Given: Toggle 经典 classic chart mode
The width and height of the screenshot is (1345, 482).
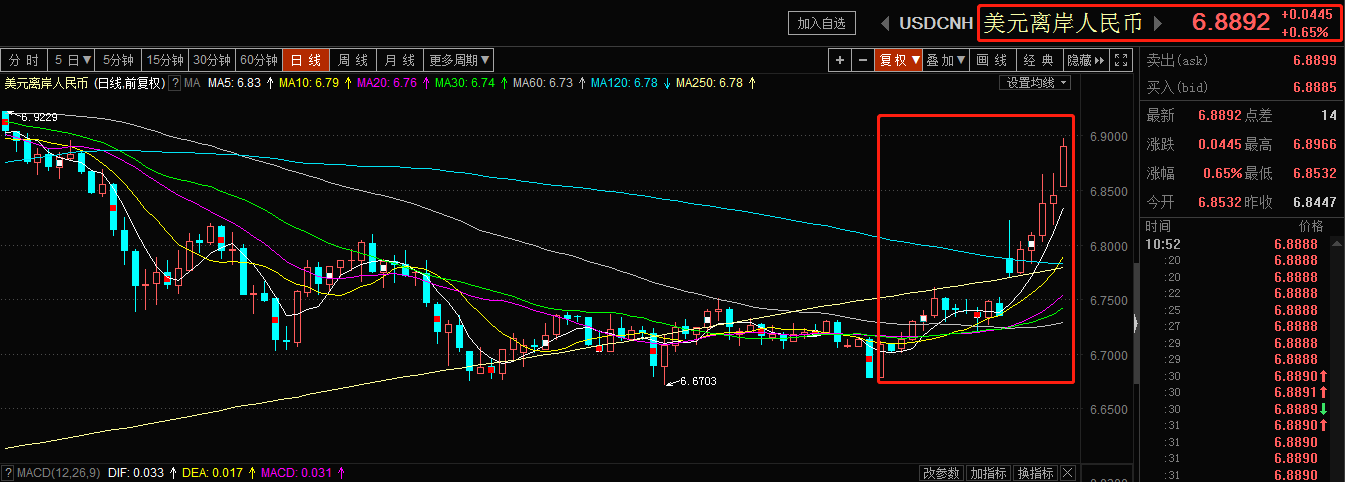Looking at the screenshot, I should point(1040,60).
